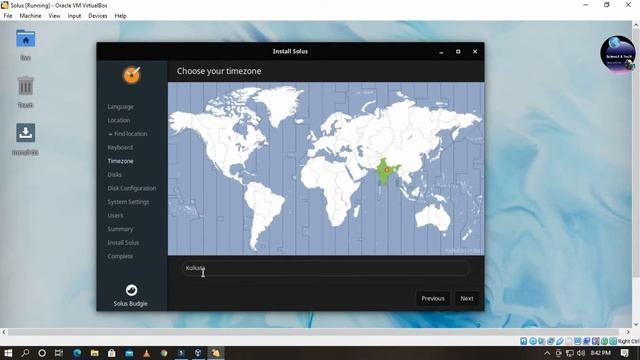Open File Explorer from taskbar

point(94,353)
